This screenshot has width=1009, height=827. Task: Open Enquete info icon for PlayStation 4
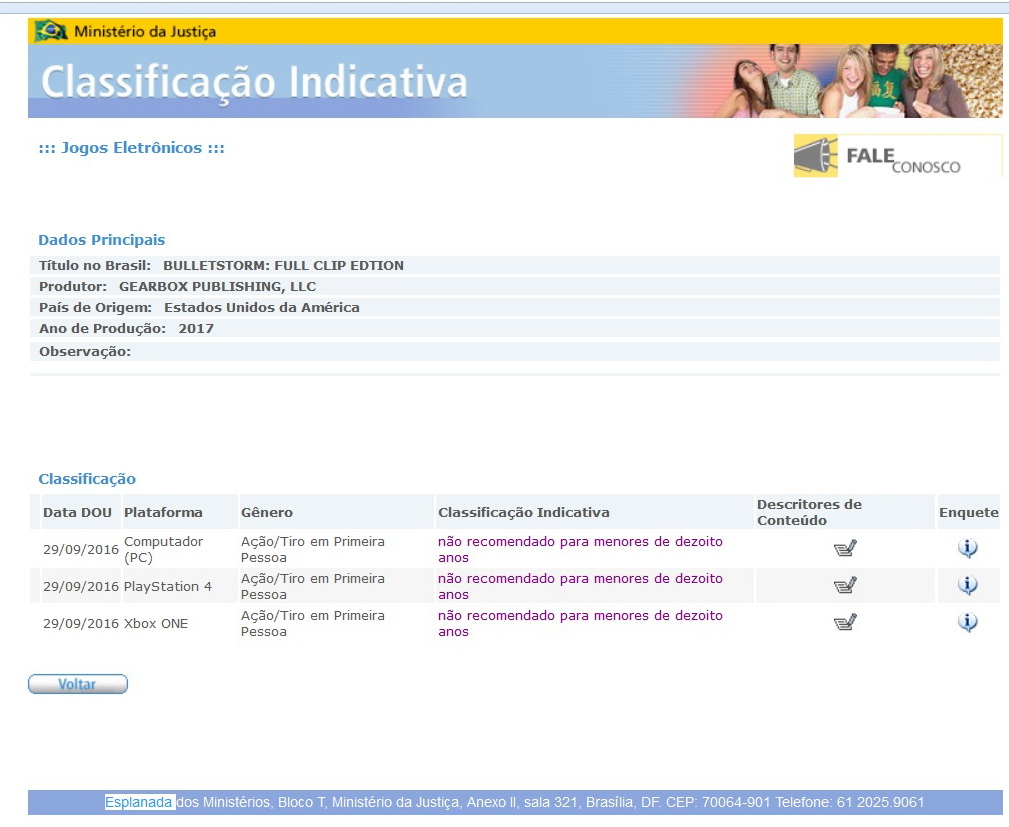pos(968,586)
